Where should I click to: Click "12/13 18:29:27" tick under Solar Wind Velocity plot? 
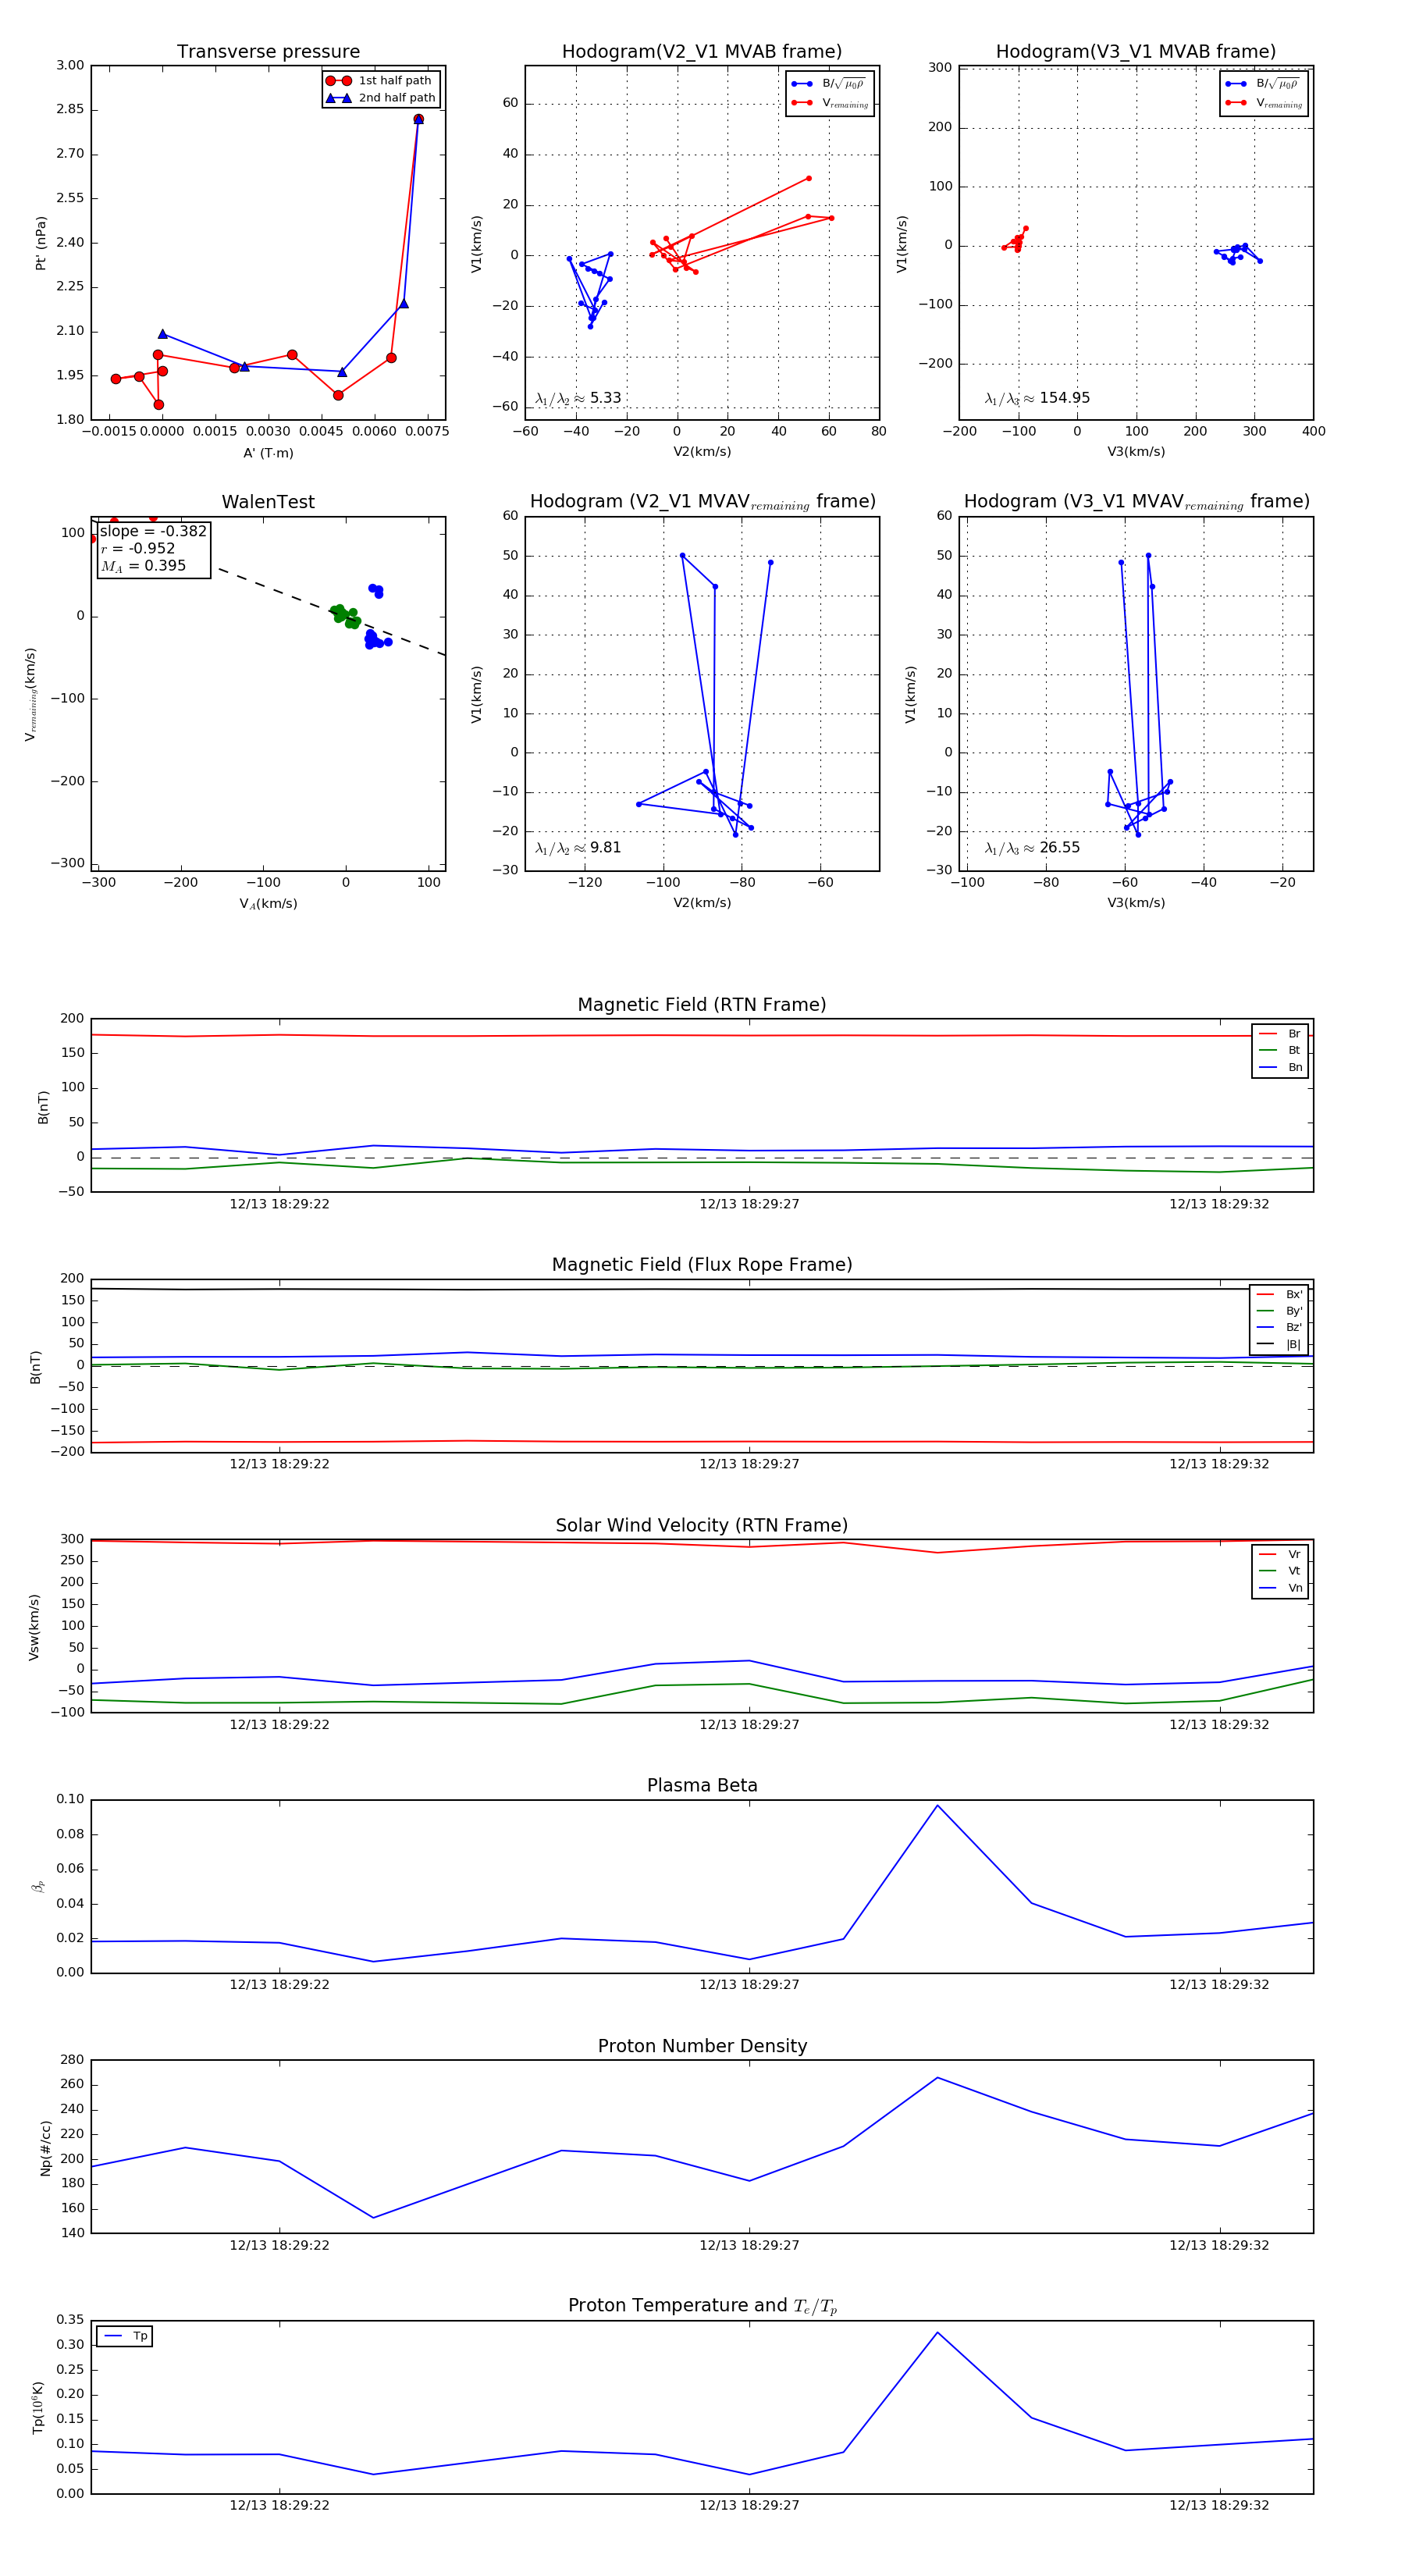click(749, 1725)
